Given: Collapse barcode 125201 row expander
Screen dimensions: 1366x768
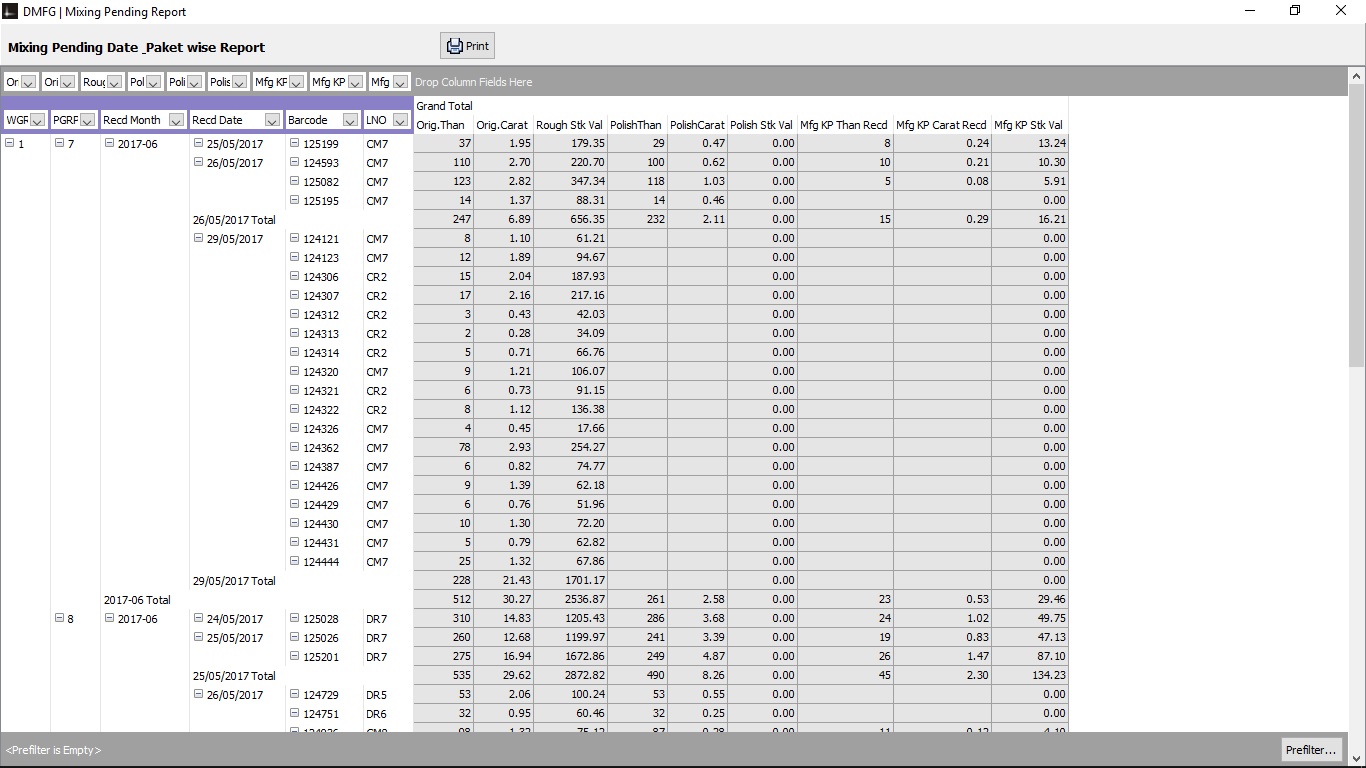Looking at the screenshot, I should click(295, 656).
